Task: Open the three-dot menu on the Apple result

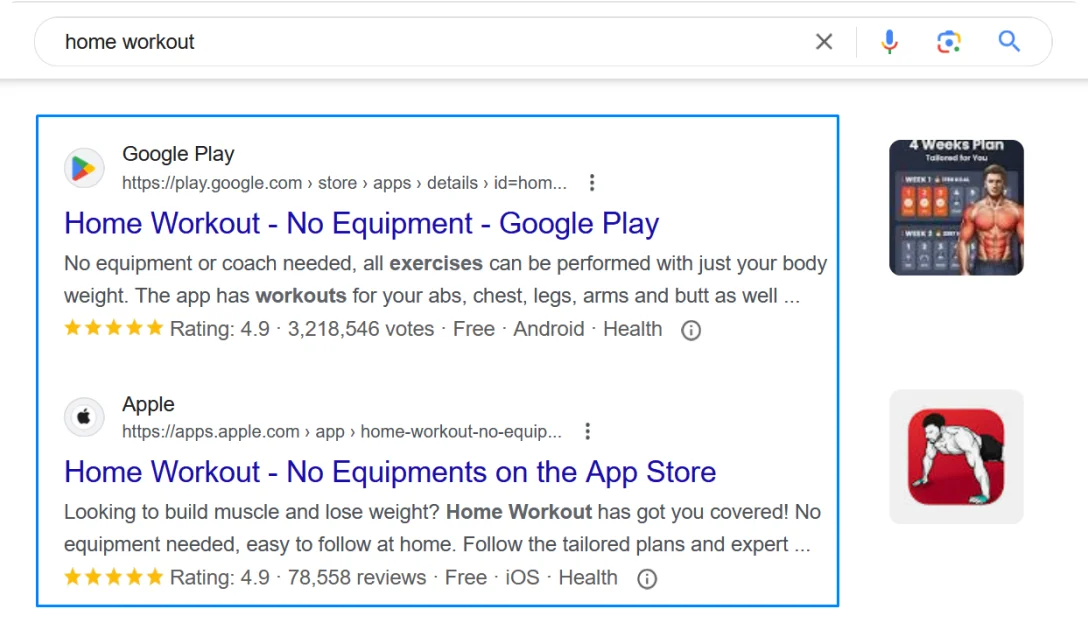Action: click(587, 431)
